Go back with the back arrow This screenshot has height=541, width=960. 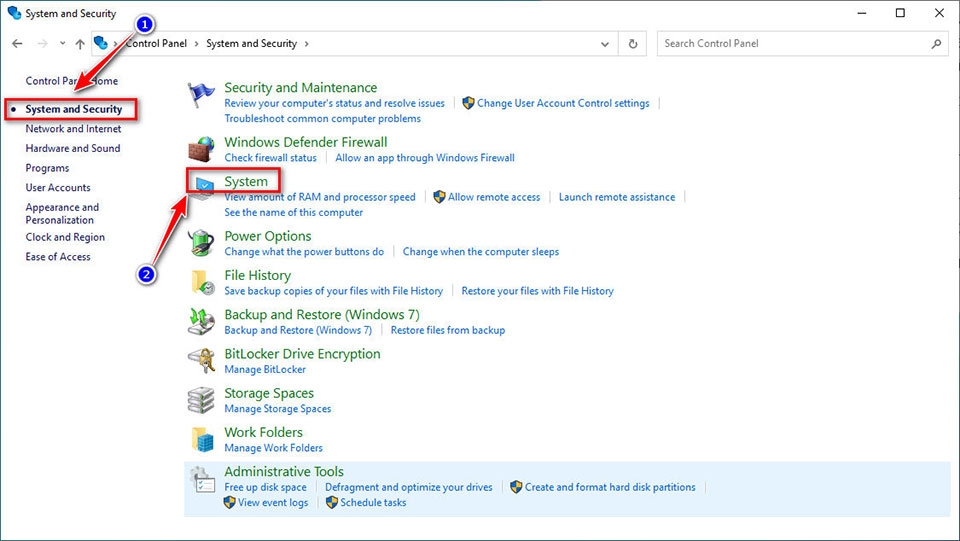tap(17, 43)
